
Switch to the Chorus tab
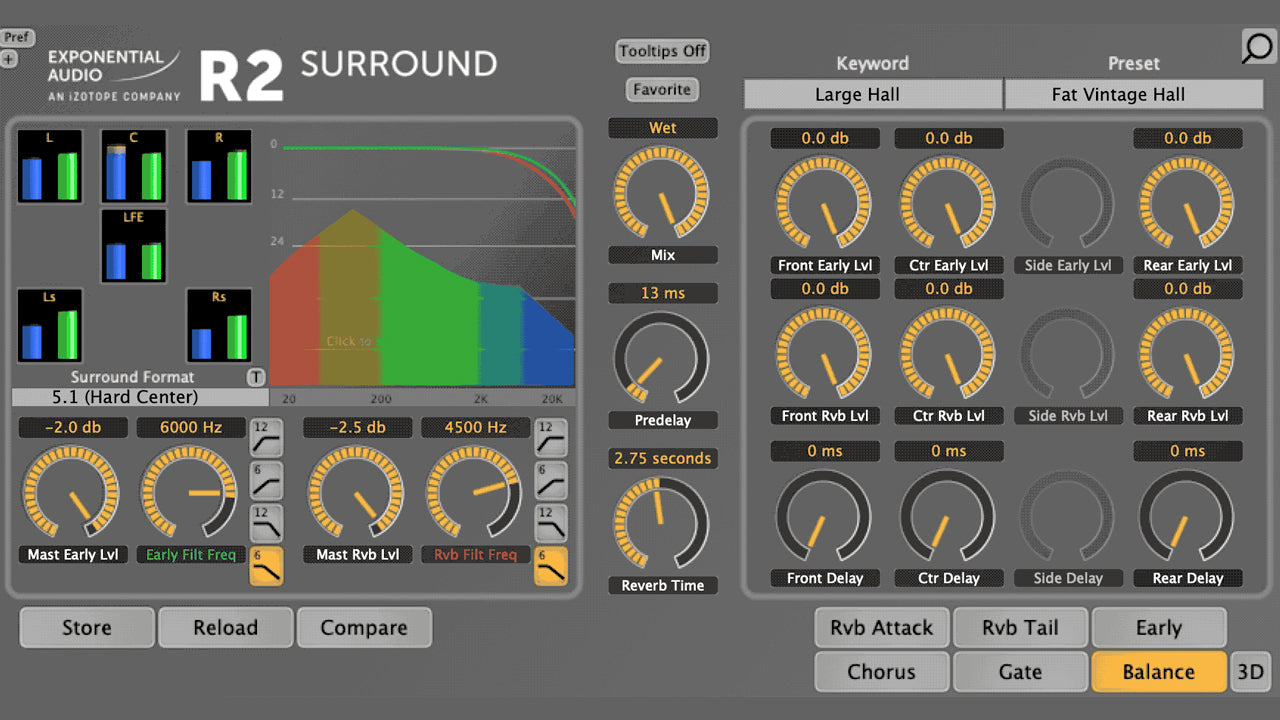pyautogui.click(x=881, y=672)
